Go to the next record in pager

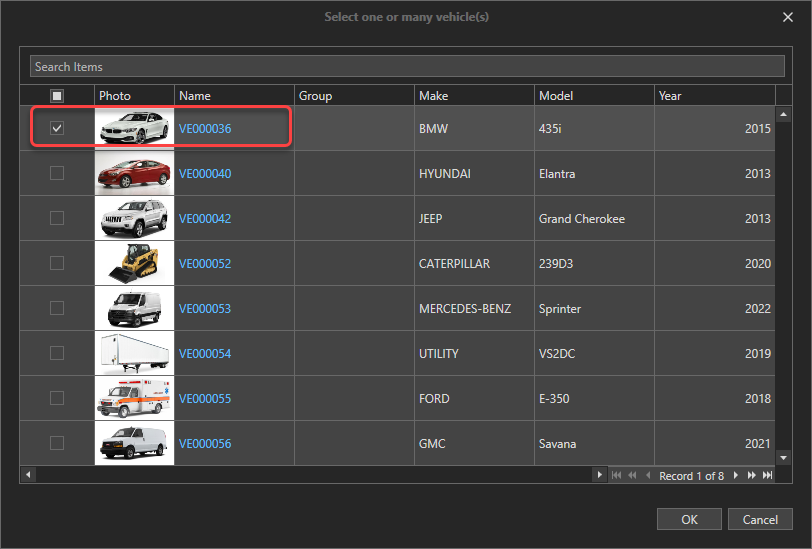(x=736, y=476)
